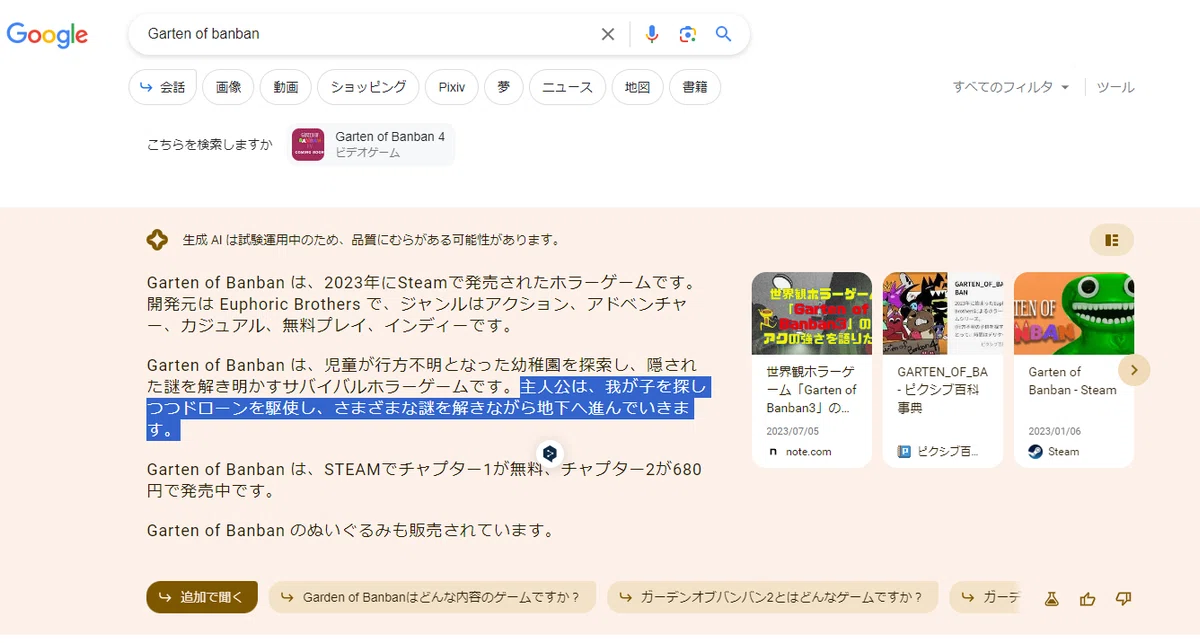This screenshot has width=1200, height=643.
Task: Click the labs flask icon
Action: point(1051,599)
